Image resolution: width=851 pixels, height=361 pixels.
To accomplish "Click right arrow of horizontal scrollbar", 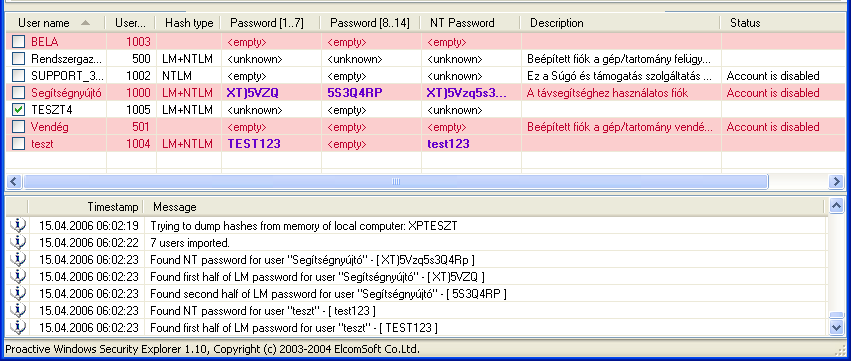I will coord(836,181).
